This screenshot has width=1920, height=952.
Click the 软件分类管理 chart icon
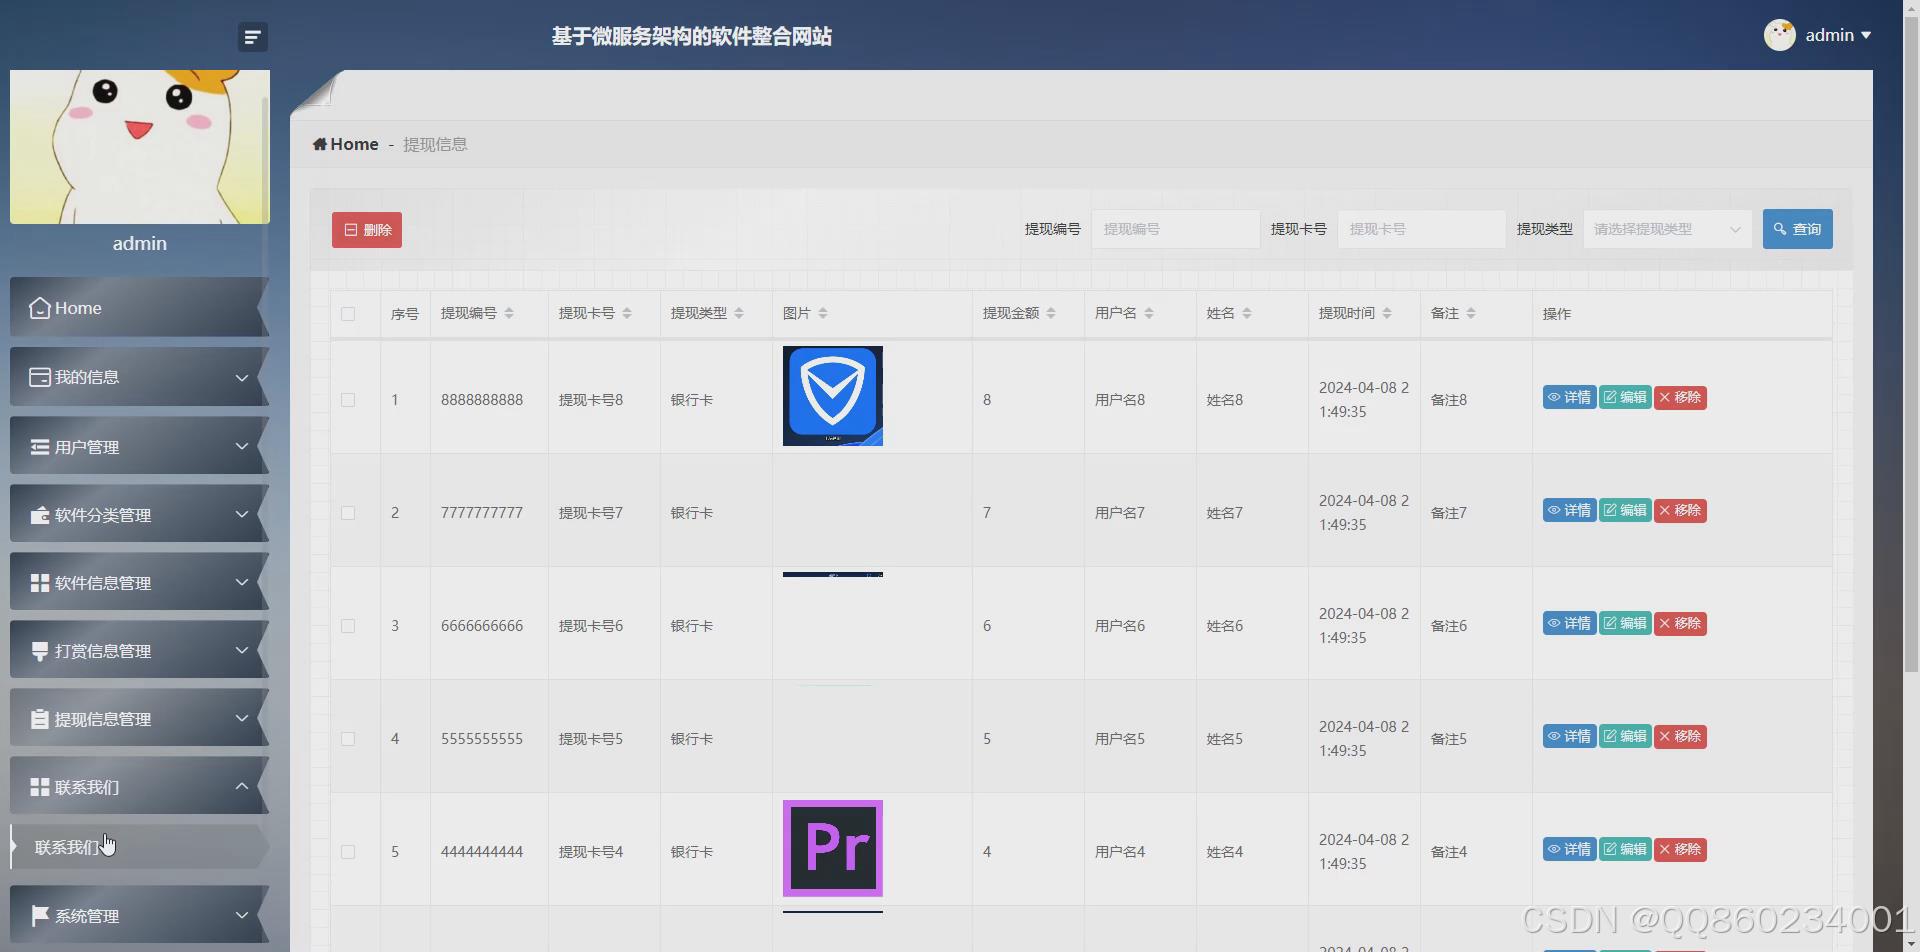39,514
